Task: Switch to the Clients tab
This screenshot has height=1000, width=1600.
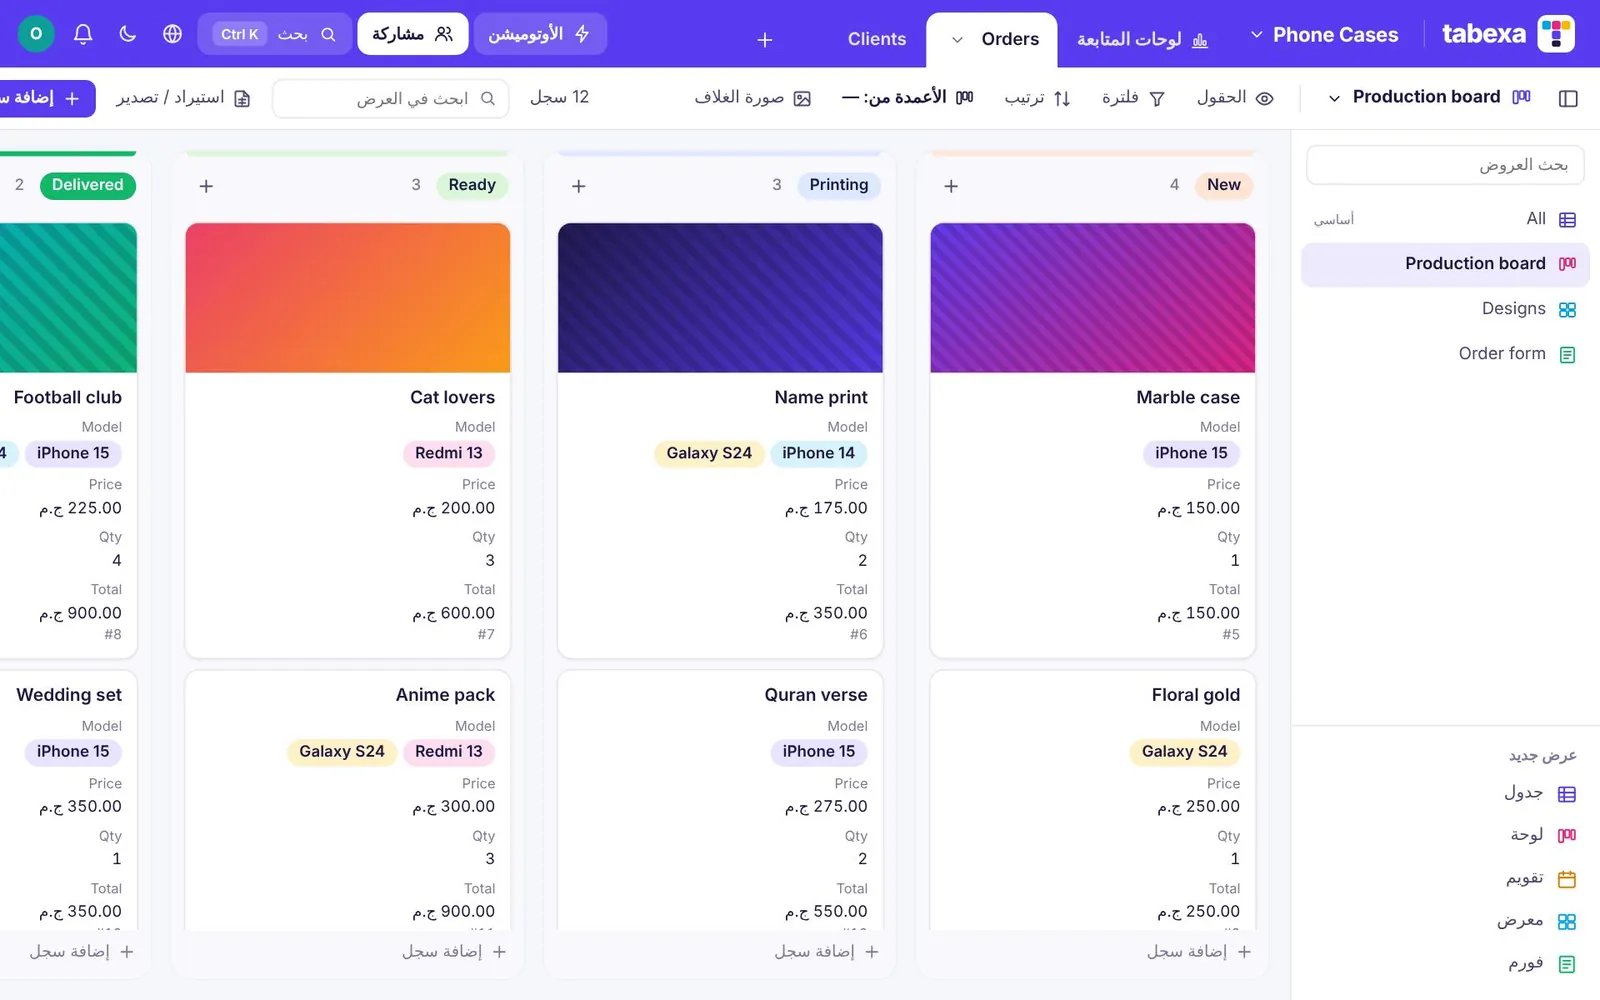Action: coord(876,39)
